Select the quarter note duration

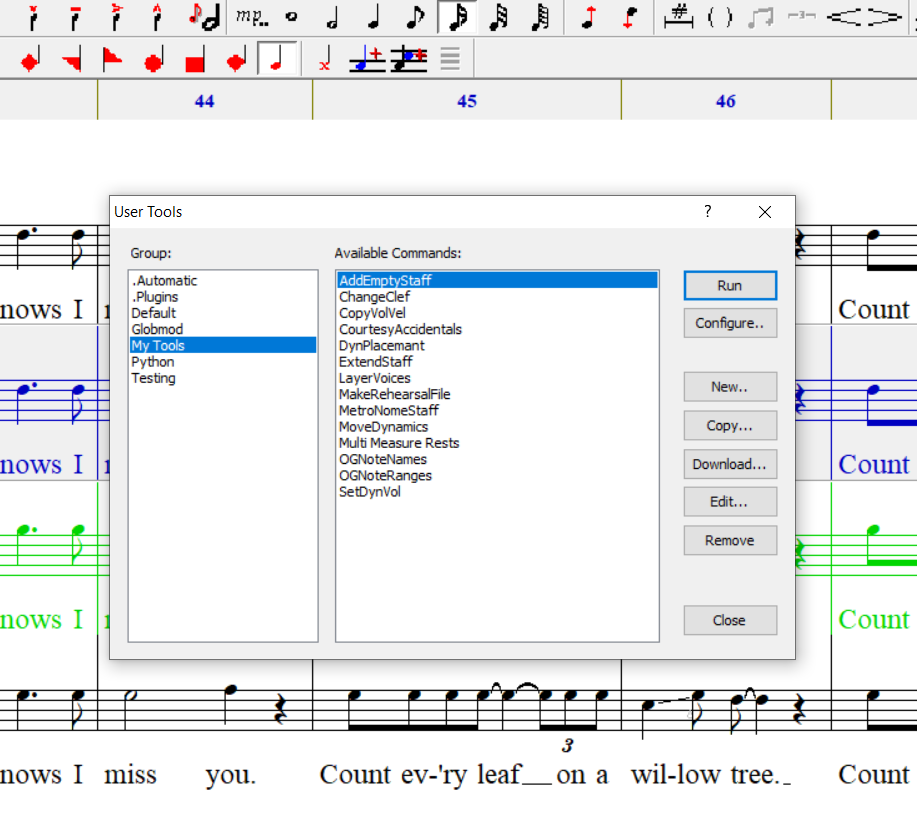pyautogui.click(x=374, y=17)
